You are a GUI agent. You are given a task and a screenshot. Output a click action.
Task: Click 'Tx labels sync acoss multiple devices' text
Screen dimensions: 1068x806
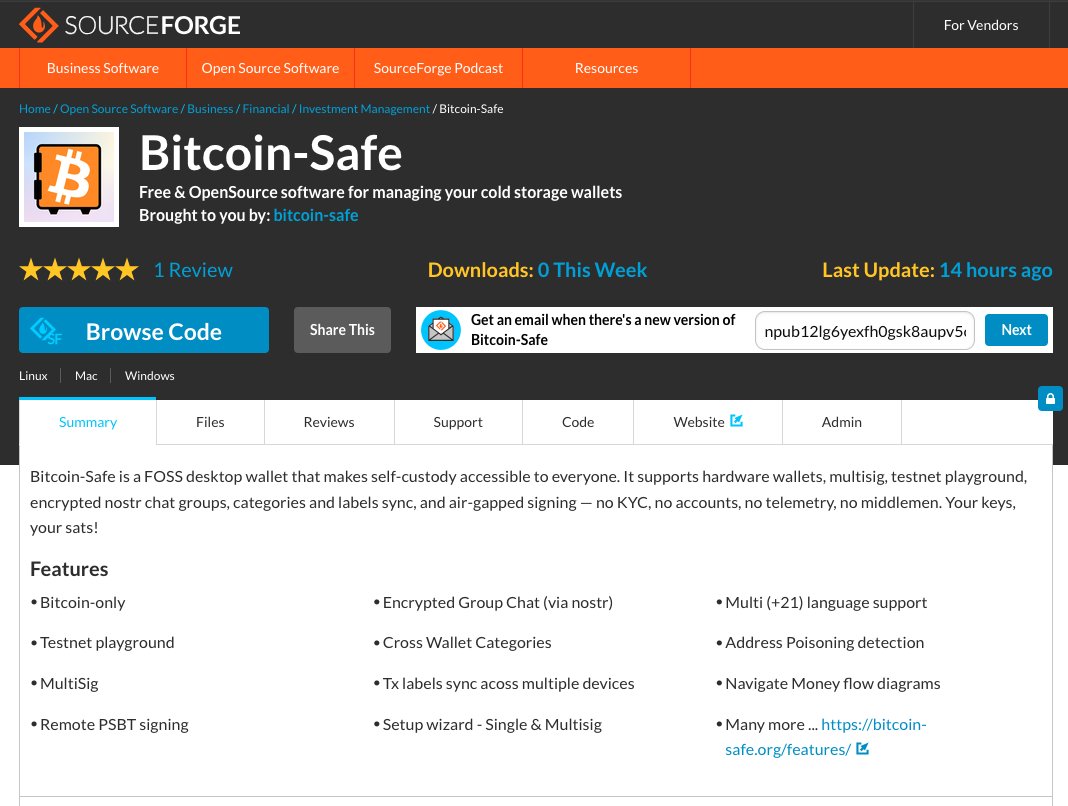pos(509,683)
